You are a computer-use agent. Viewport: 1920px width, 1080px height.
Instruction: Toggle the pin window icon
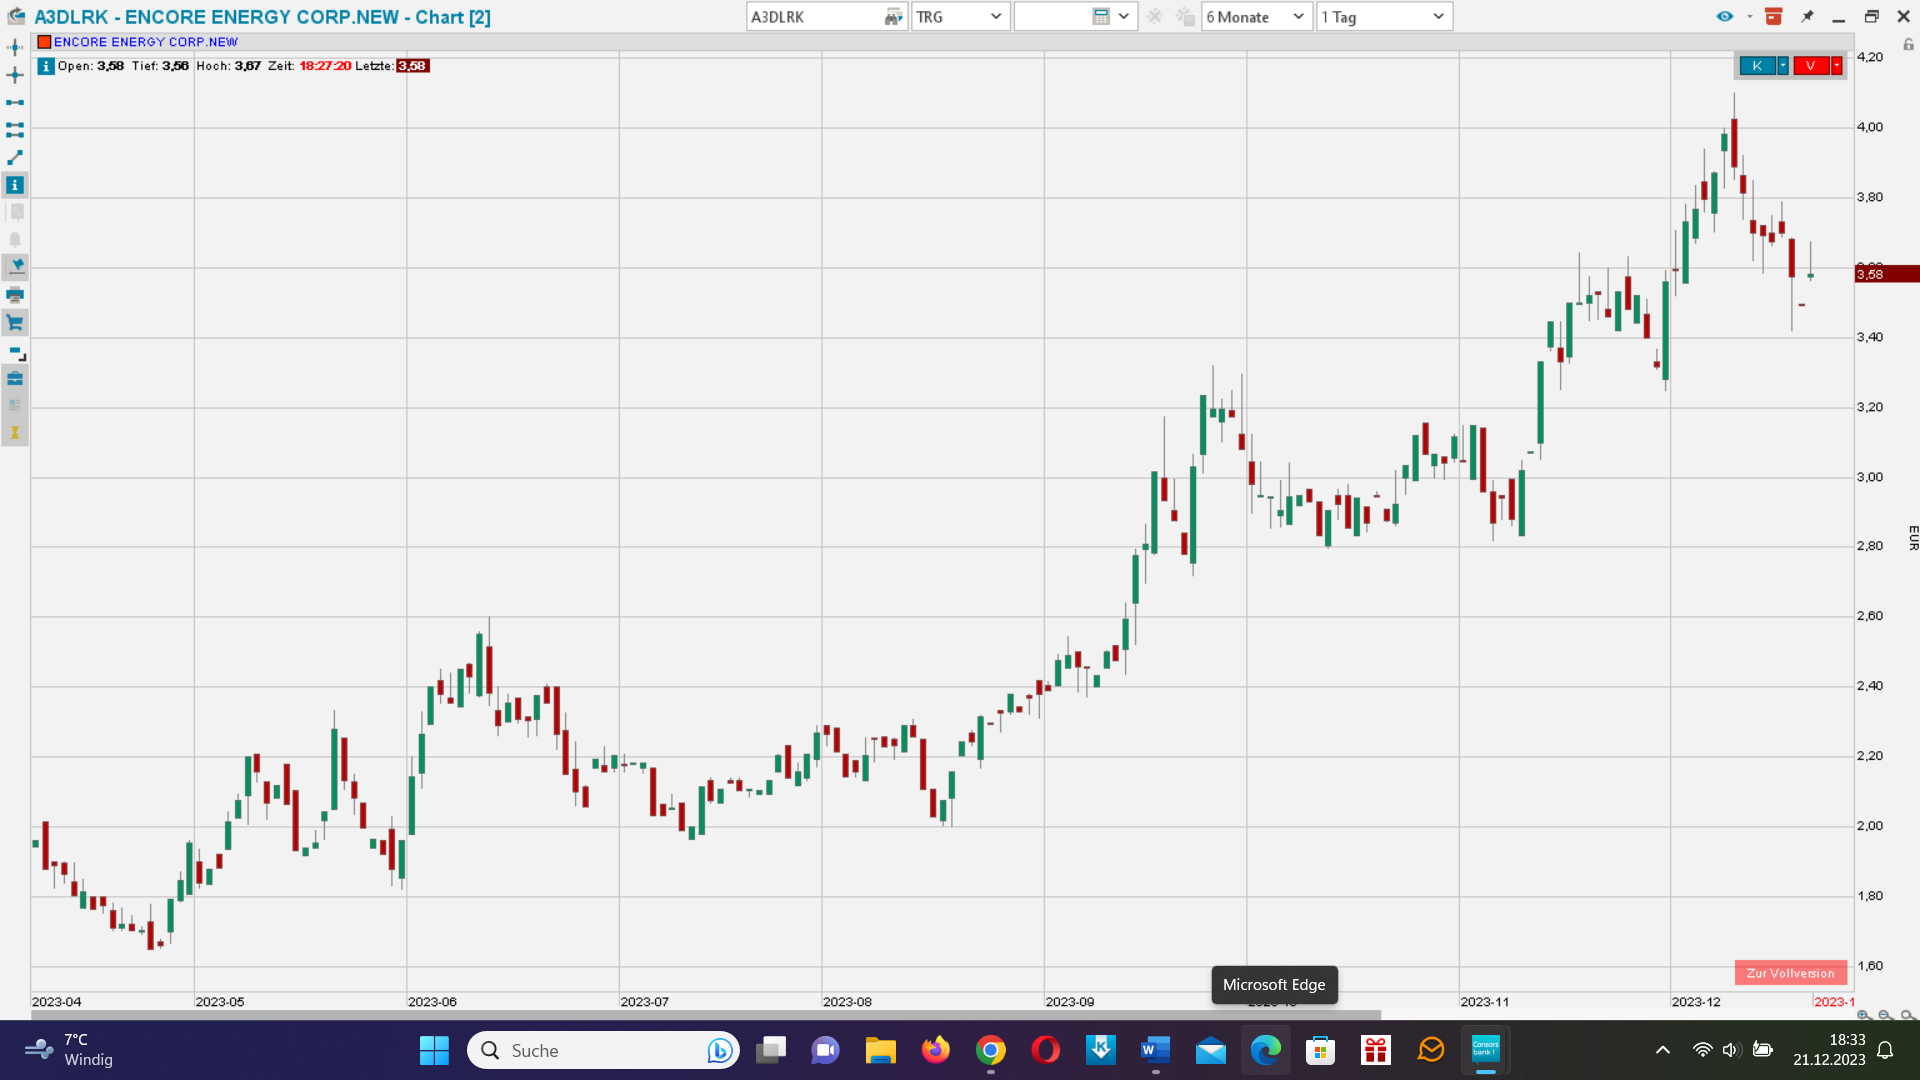click(1807, 17)
